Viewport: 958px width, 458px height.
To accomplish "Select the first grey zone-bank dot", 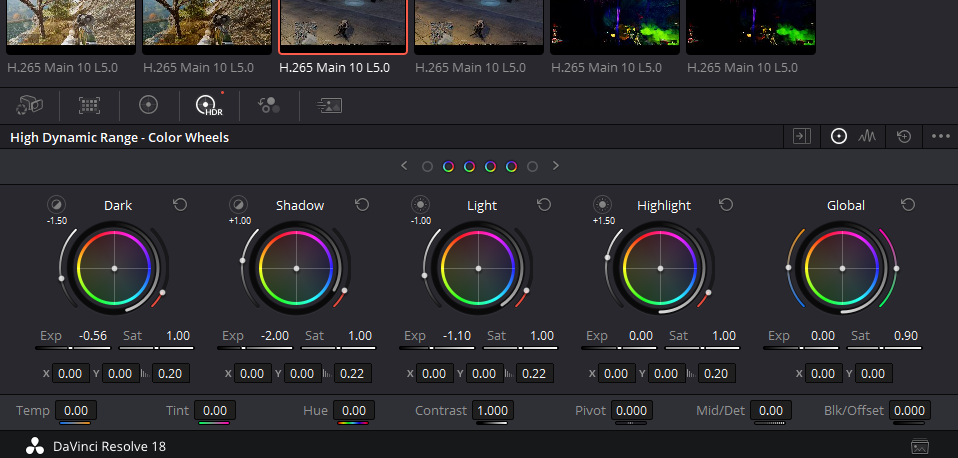I will pyautogui.click(x=427, y=166).
